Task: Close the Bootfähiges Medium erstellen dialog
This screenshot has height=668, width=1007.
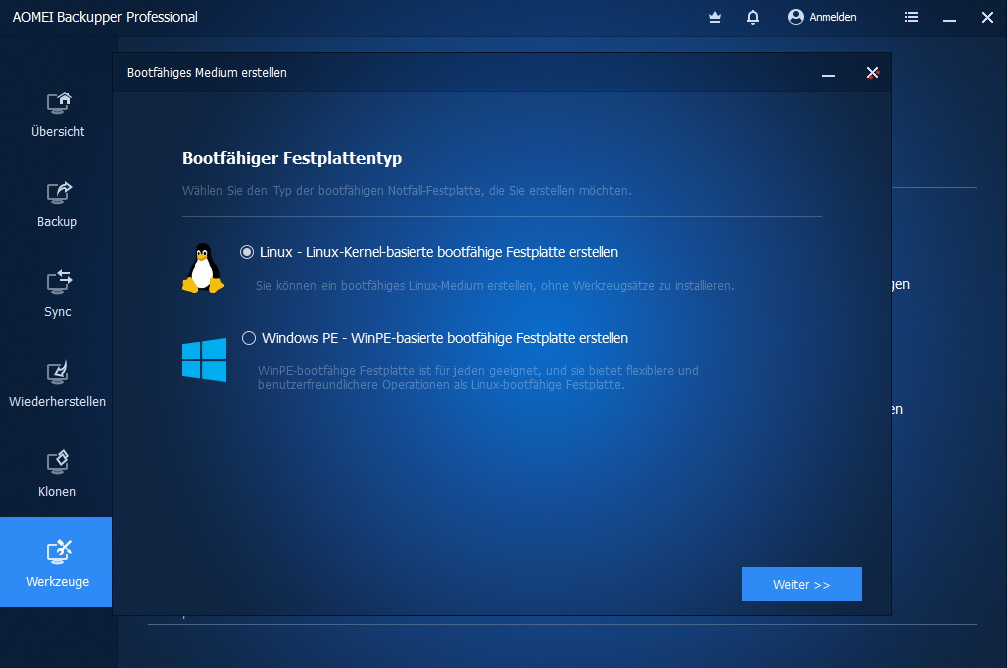Action: (872, 73)
